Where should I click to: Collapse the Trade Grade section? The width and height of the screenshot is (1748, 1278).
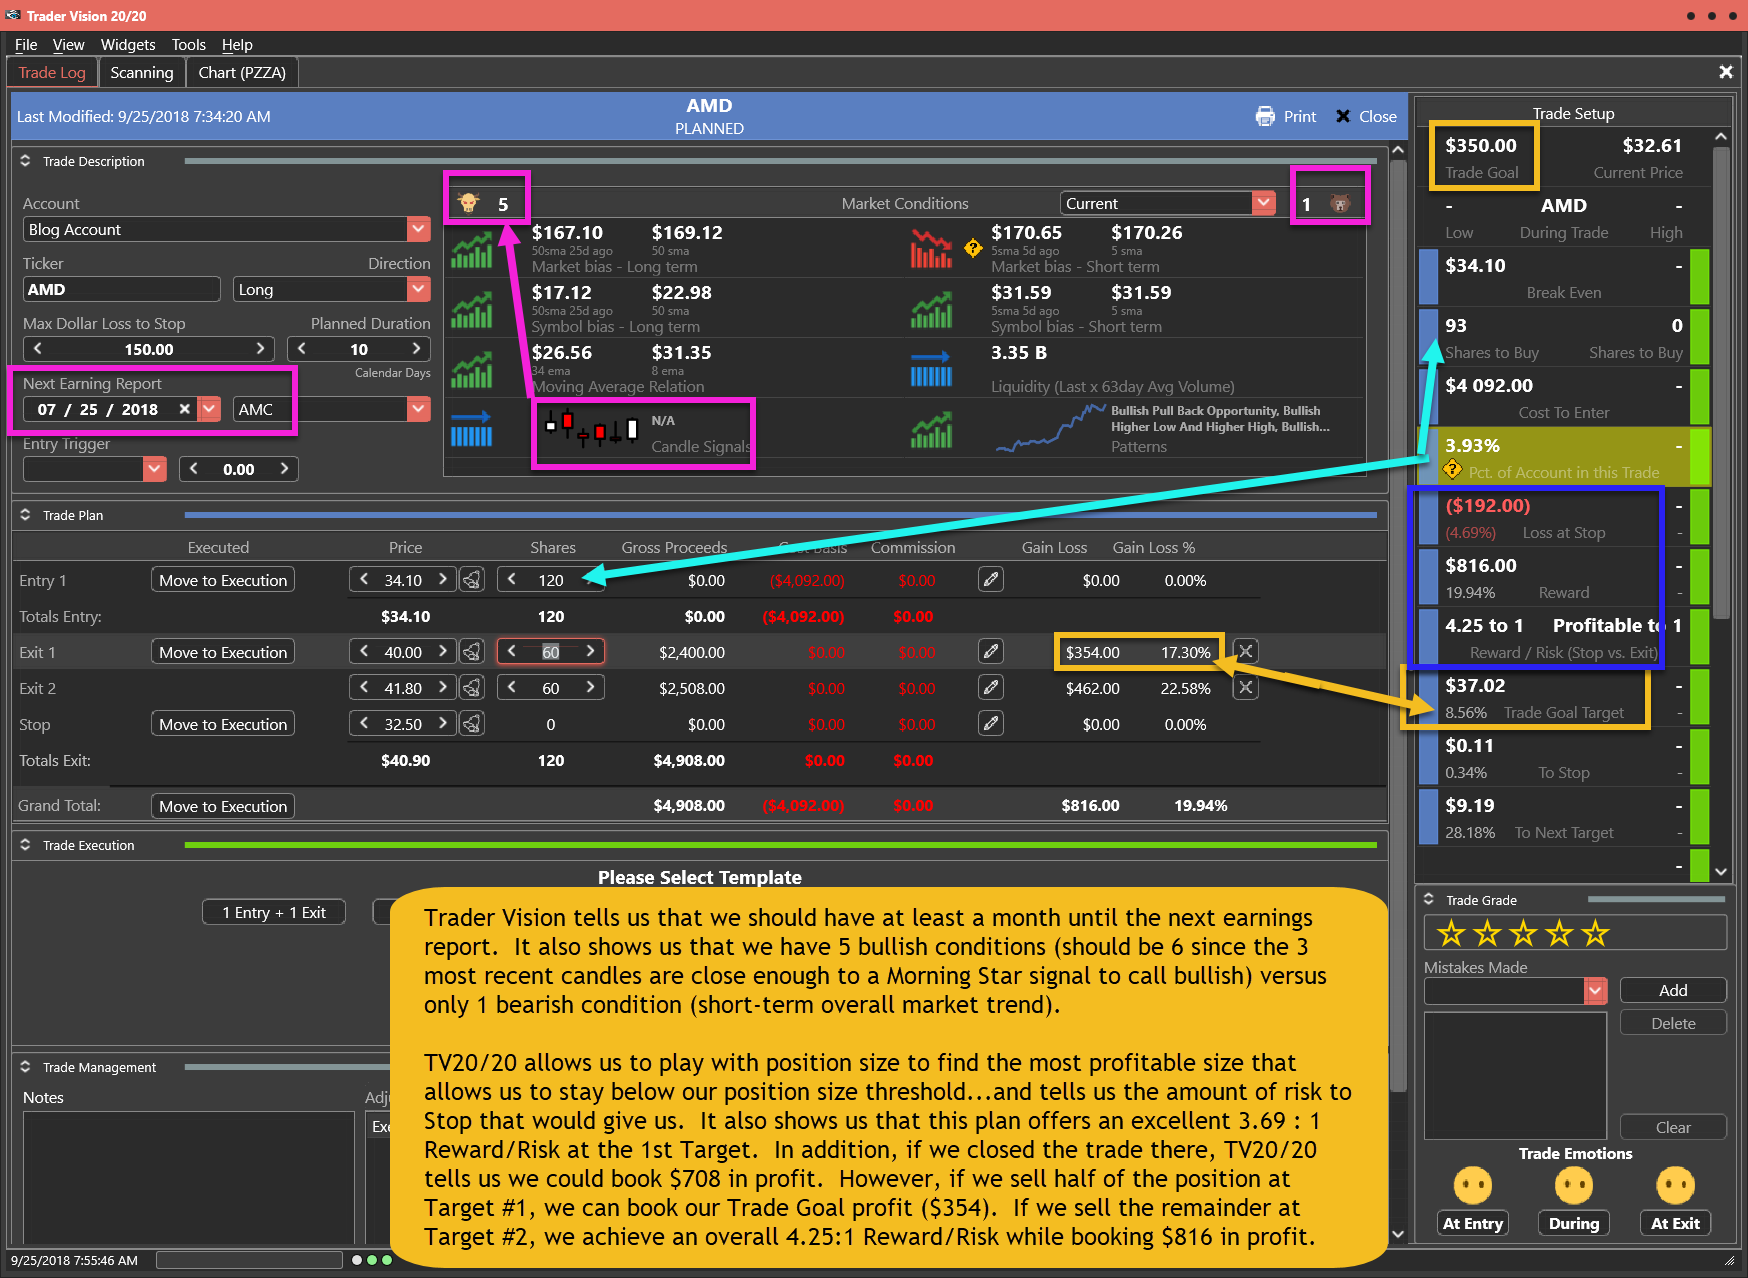pos(1429,899)
